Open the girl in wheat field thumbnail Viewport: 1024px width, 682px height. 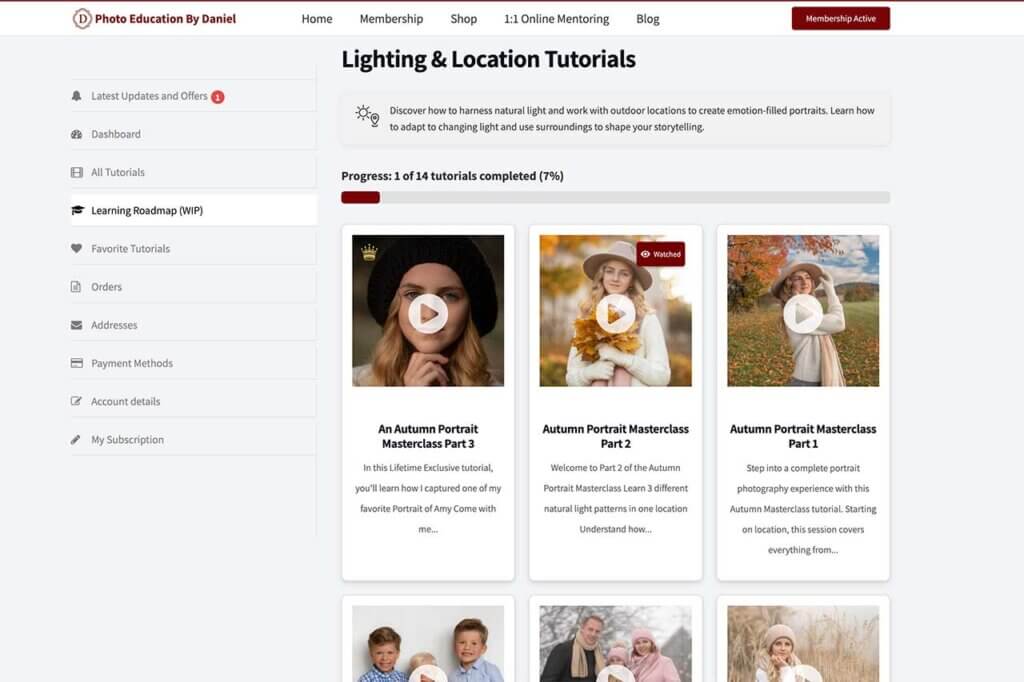coord(803,643)
